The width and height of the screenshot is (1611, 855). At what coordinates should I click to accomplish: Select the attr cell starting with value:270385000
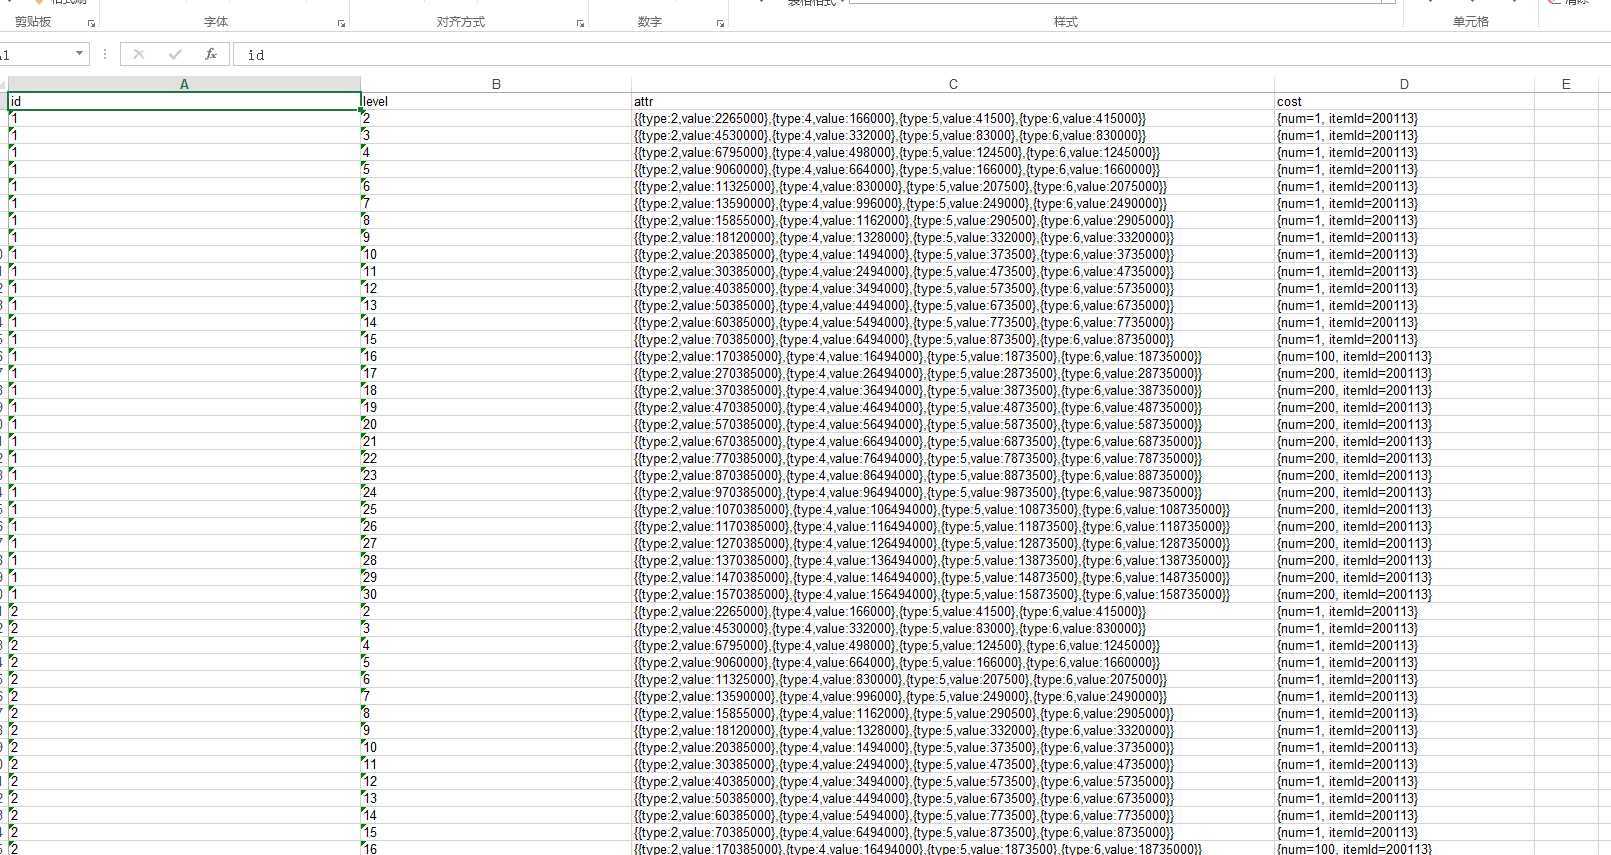953,373
